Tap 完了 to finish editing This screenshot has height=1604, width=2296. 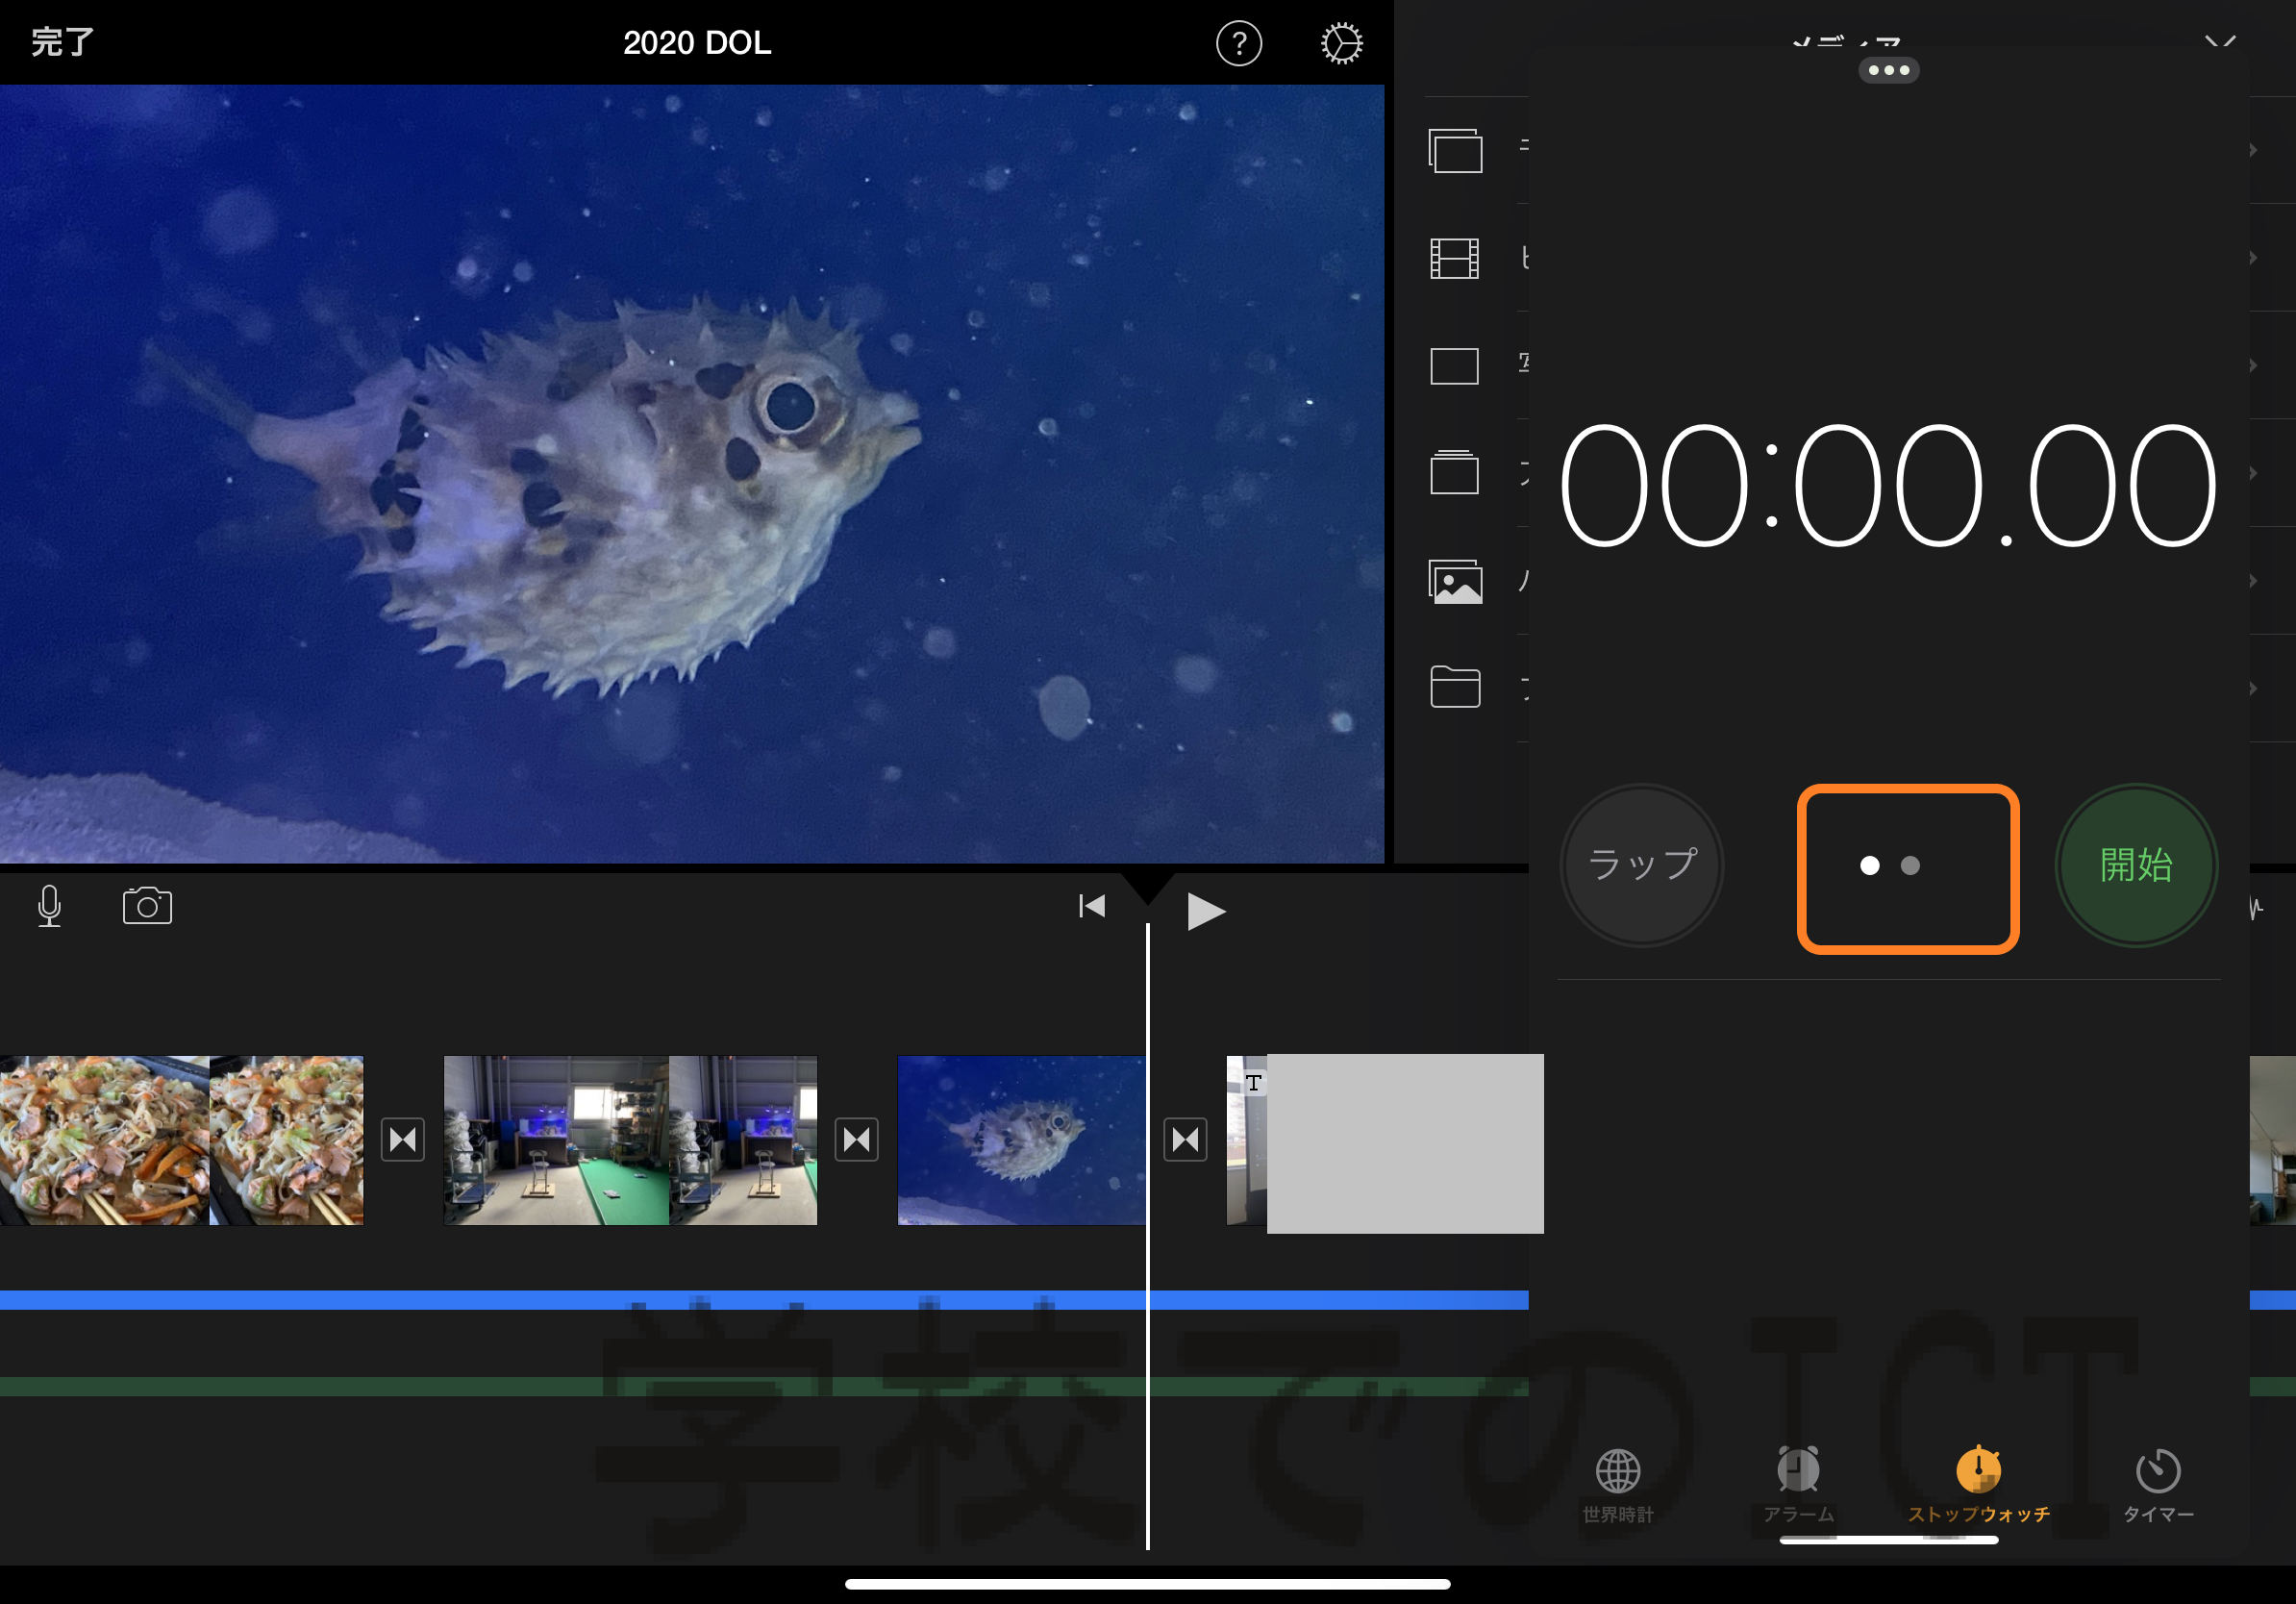coord(62,43)
